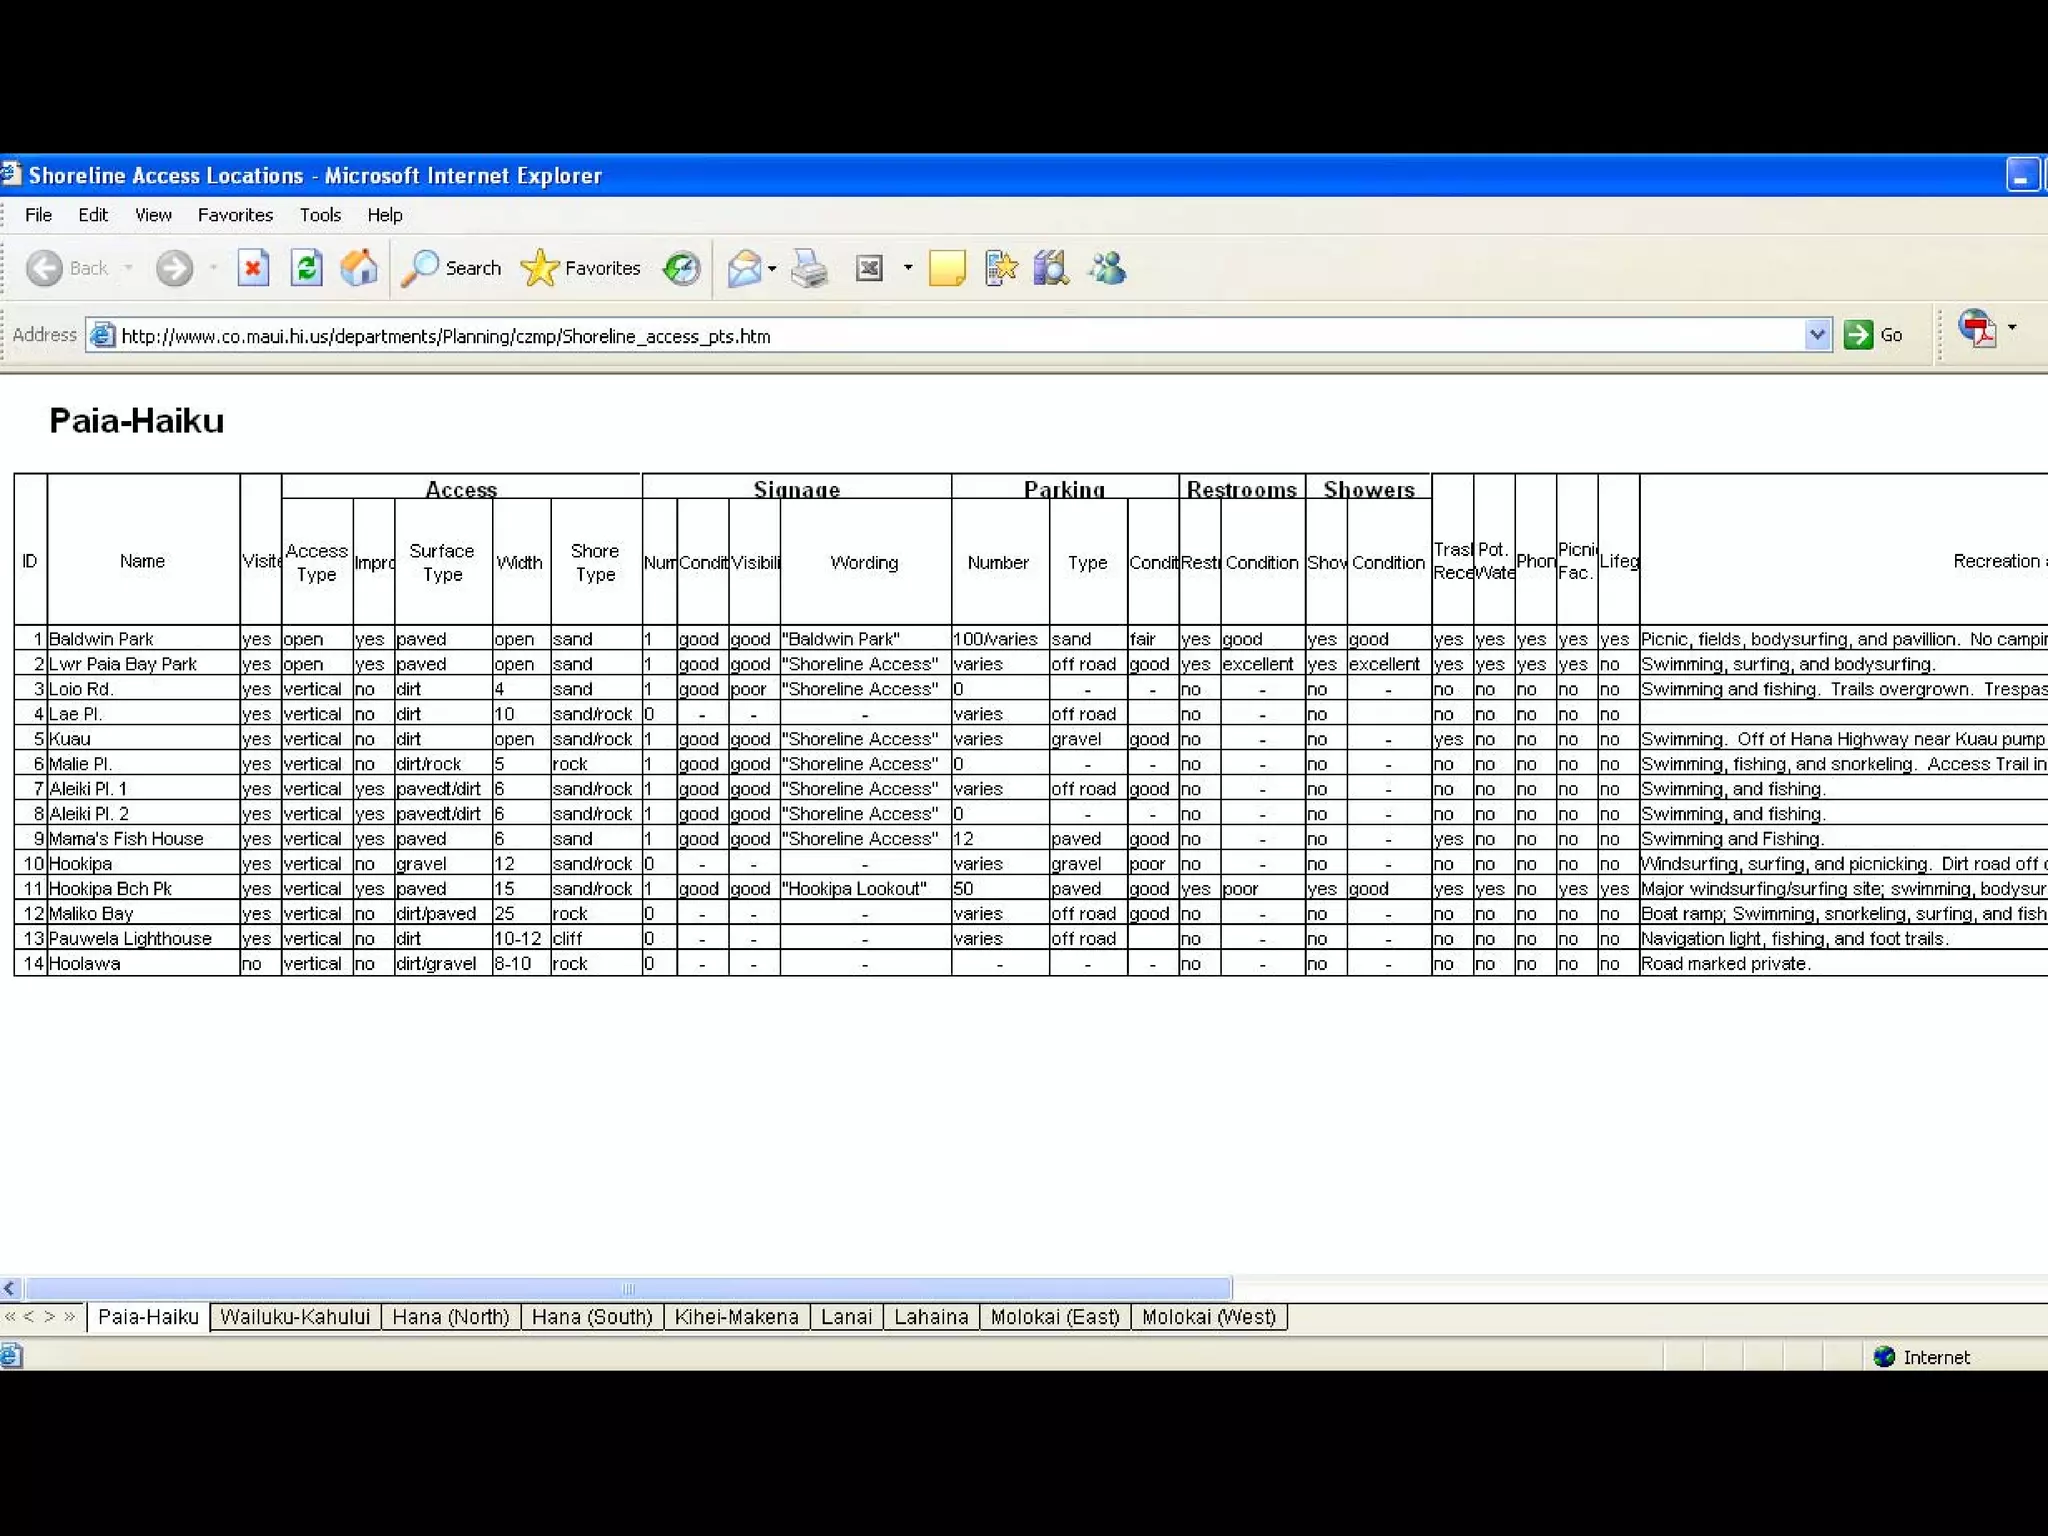Expand the Mail icon dropdown arrow
Screen dimensions: 2048x1536
tap(772, 268)
